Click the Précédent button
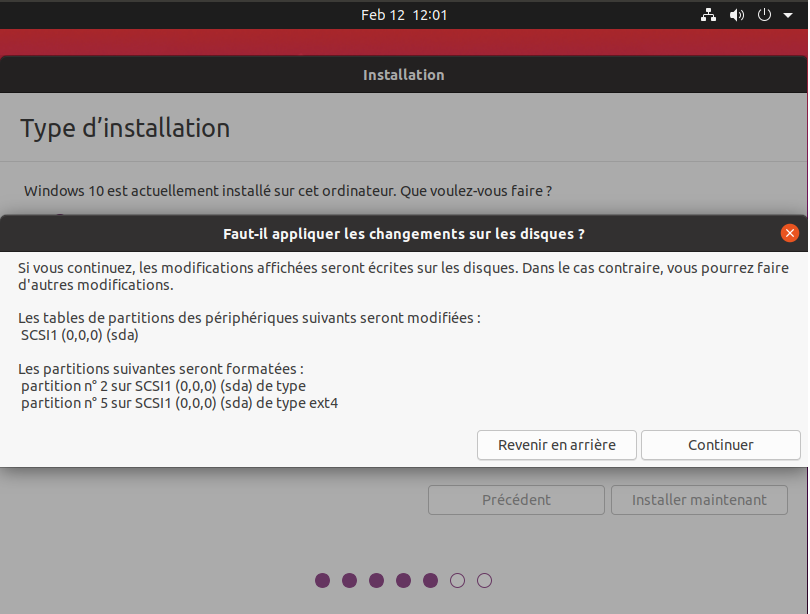The image size is (810, 614). coord(516,500)
